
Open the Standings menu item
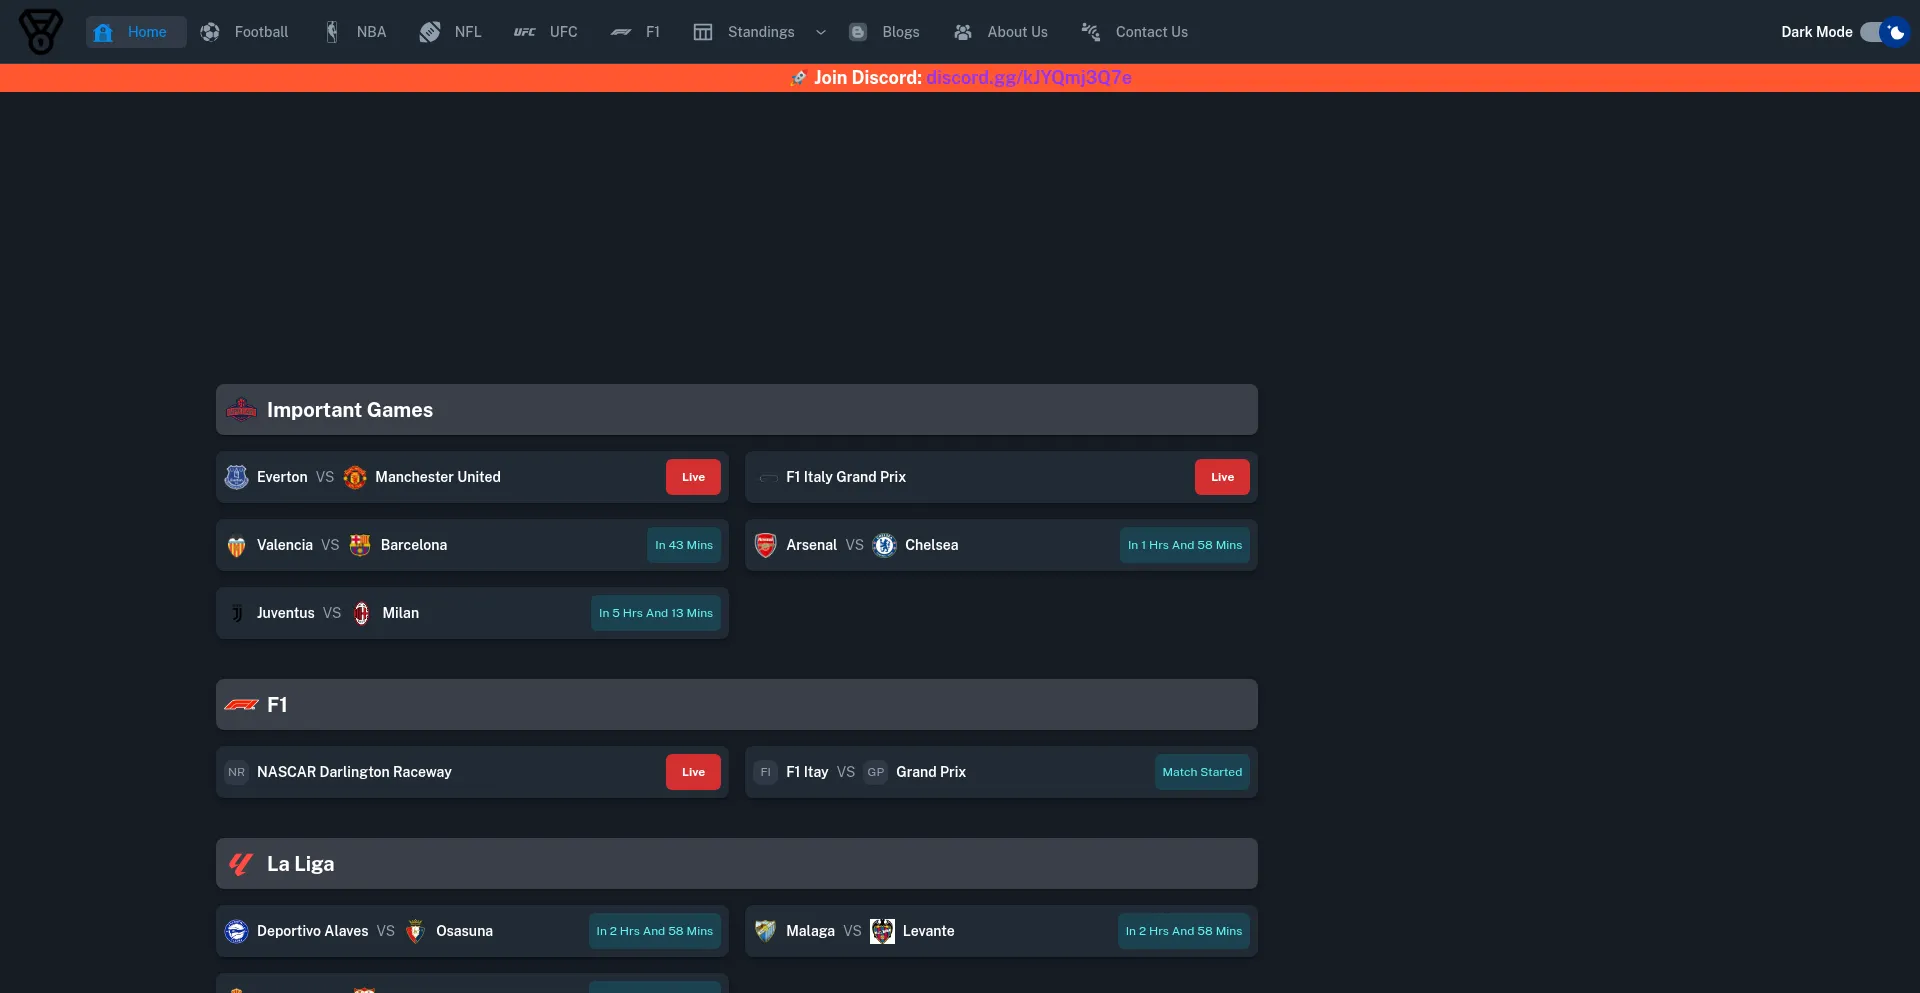click(x=760, y=32)
